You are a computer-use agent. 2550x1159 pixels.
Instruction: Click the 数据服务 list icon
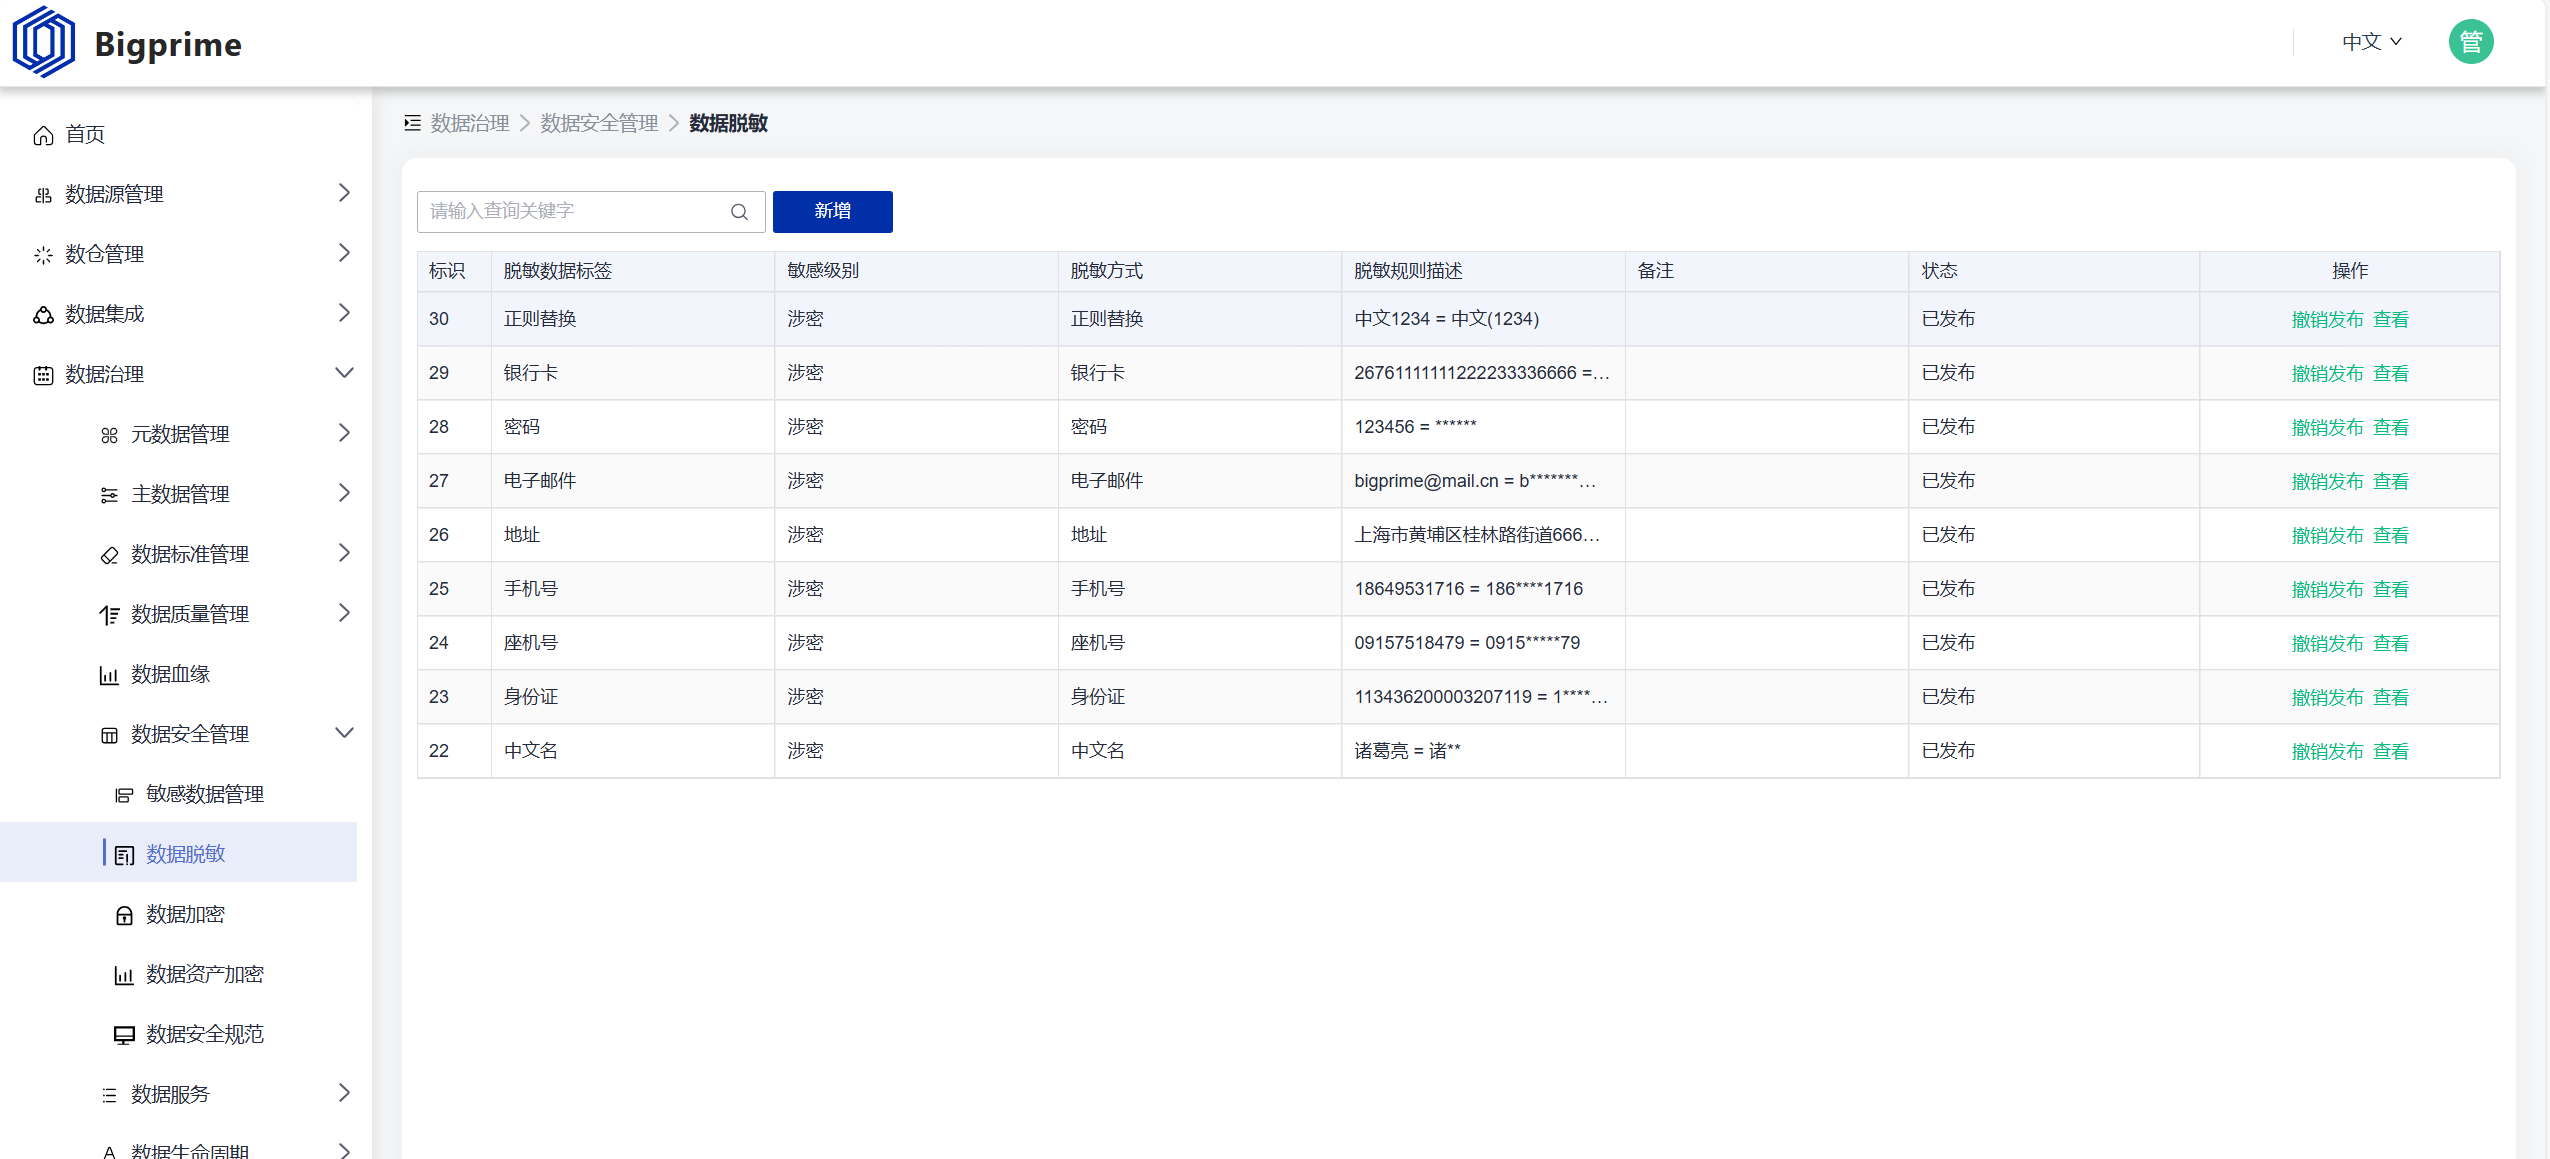click(109, 1095)
